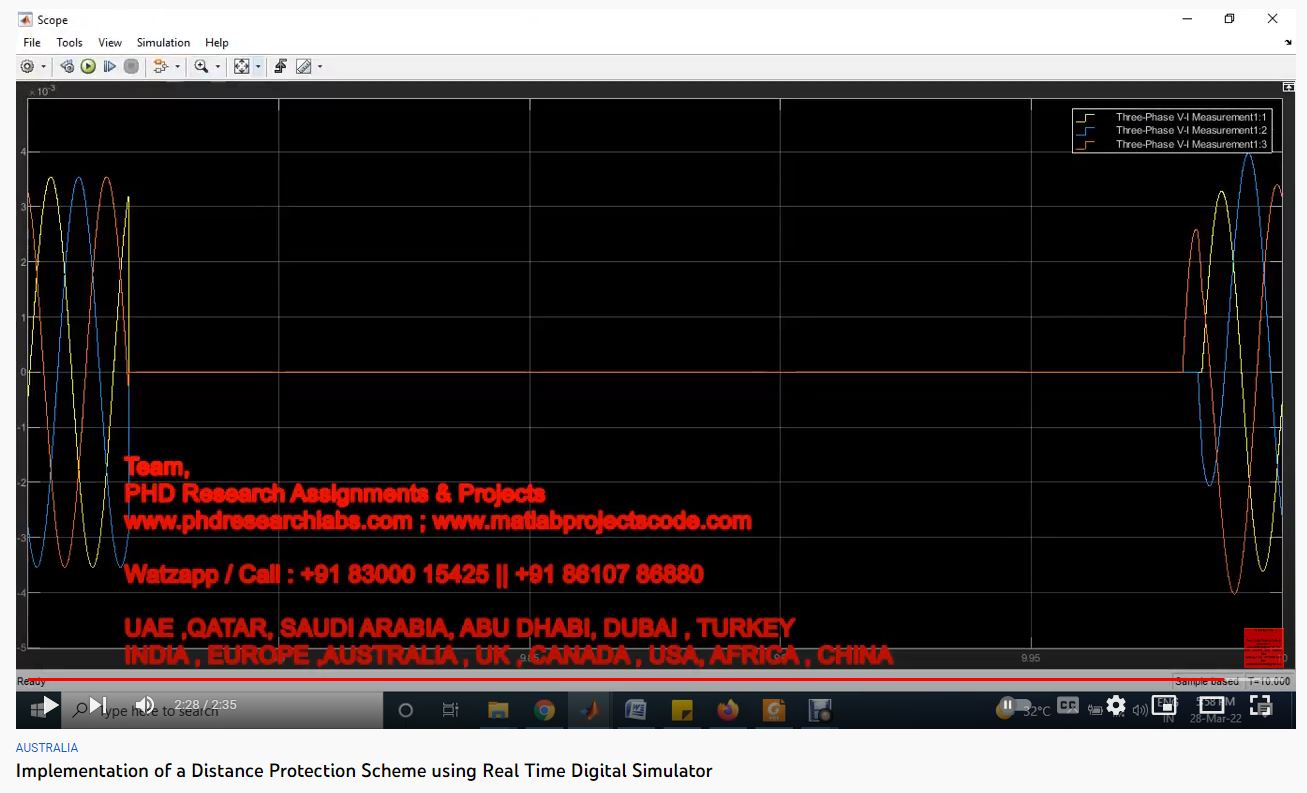
Task: Close the Scope window
Action: pyautogui.click(x=1272, y=19)
